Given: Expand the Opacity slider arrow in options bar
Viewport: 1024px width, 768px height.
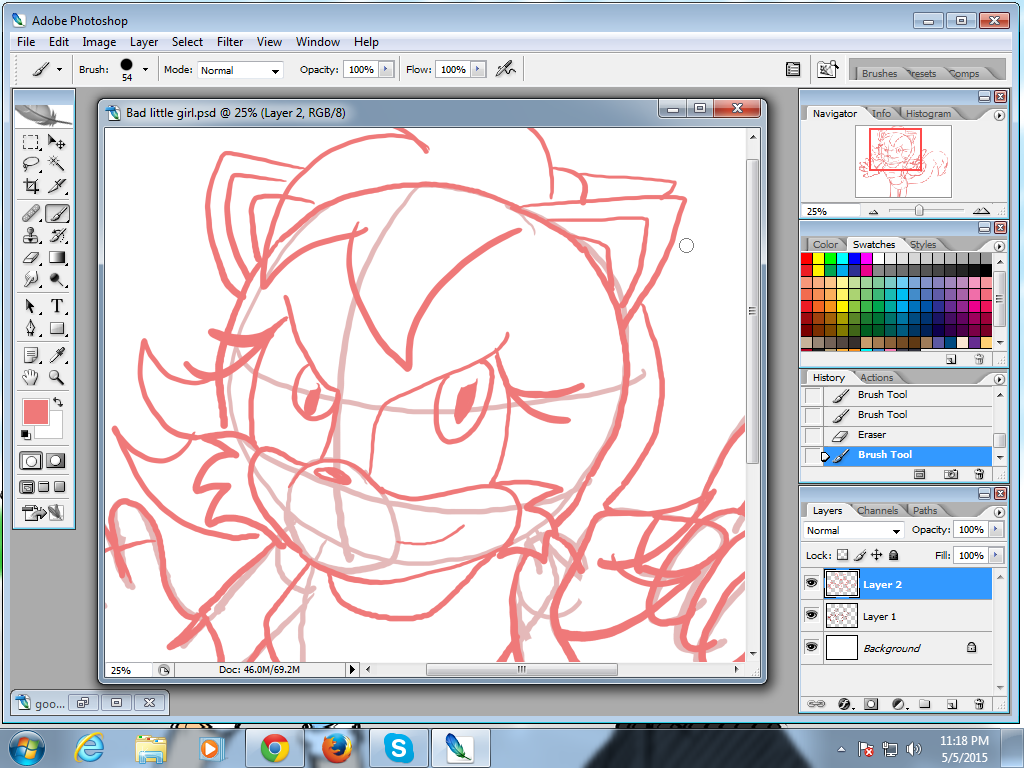Looking at the screenshot, I should pos(388,70).
